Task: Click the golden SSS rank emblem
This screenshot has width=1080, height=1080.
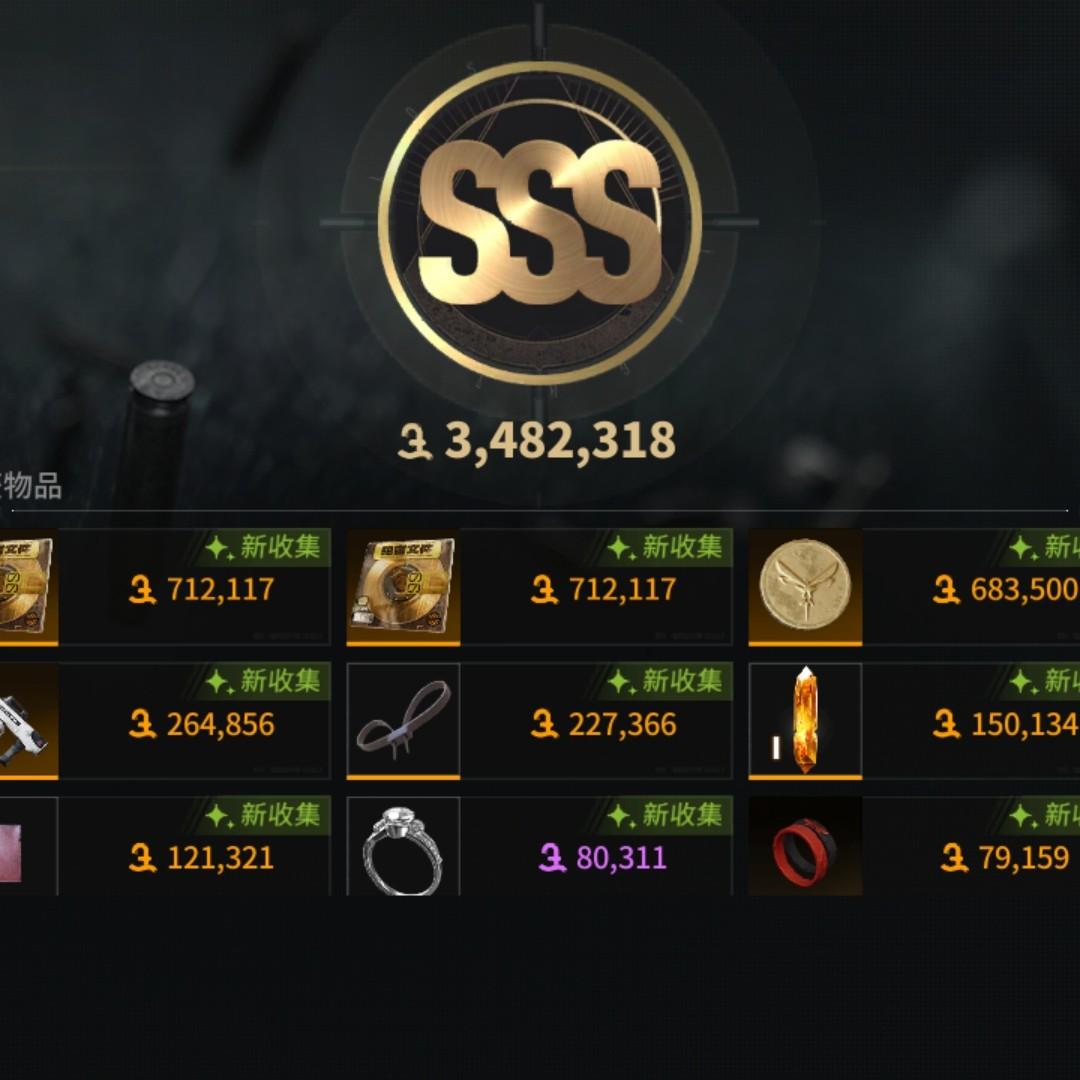Action: click(x=539, y=222)
